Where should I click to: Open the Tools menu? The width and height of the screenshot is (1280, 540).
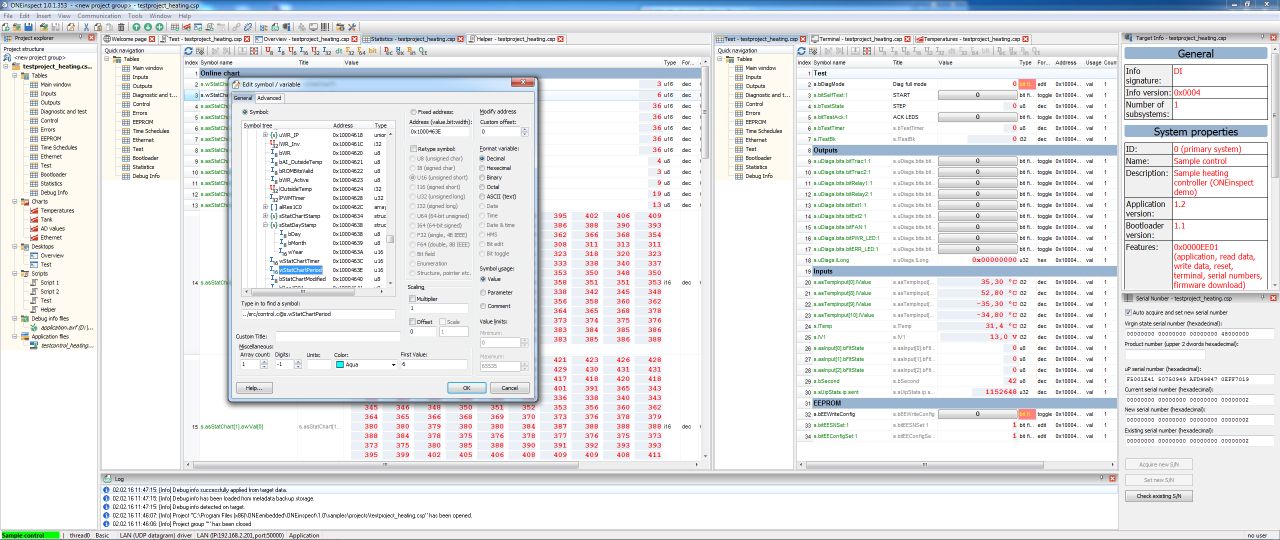(134, 16)
